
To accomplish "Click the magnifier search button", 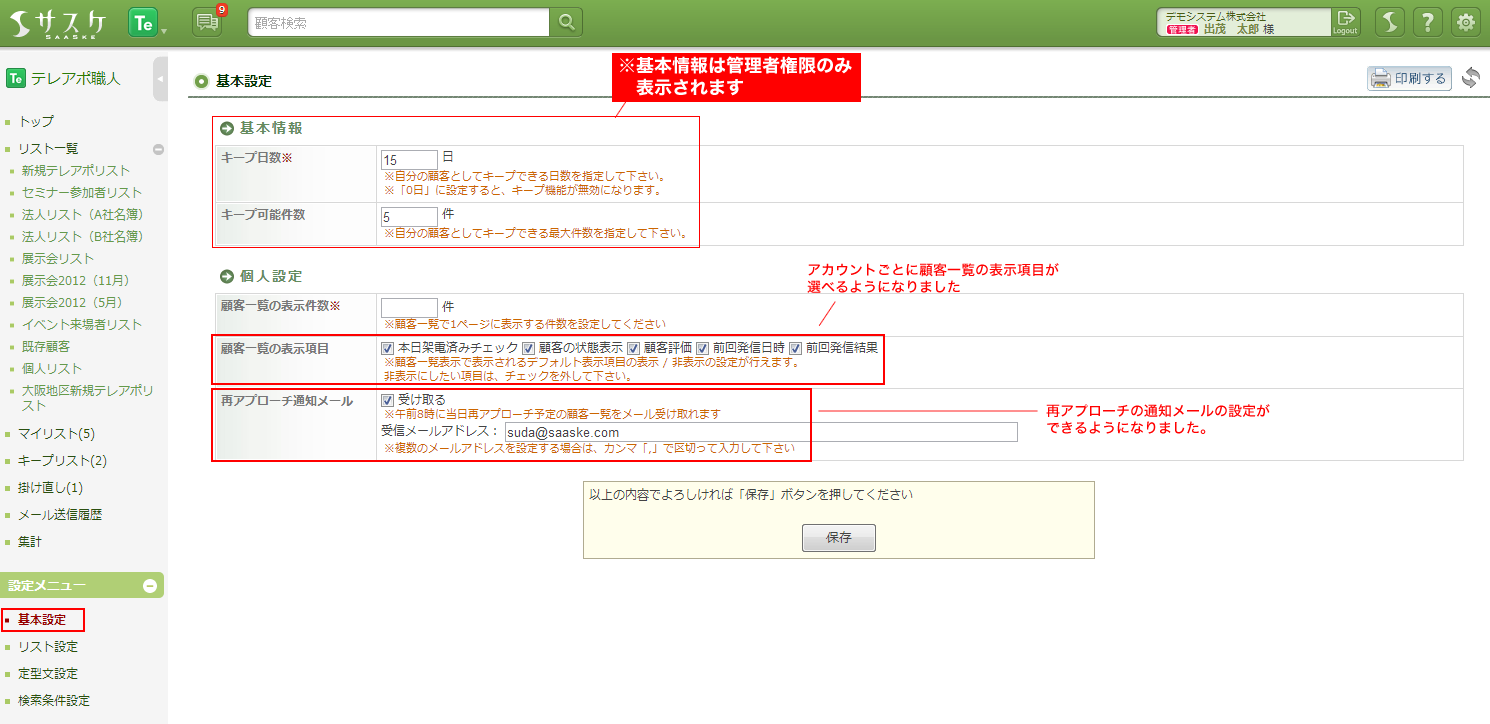I will [x=566, y=22].
